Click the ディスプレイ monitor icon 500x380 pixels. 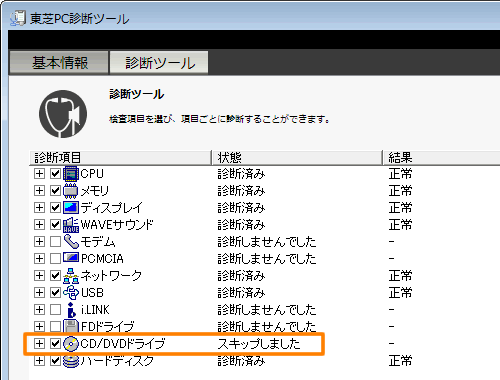pyautogui.click(x=71, y=208)
